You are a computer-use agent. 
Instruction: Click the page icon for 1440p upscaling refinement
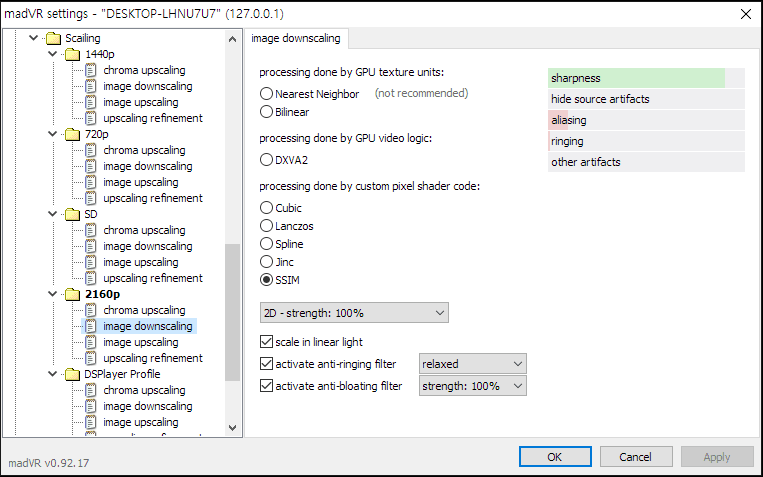click(91, 118)
